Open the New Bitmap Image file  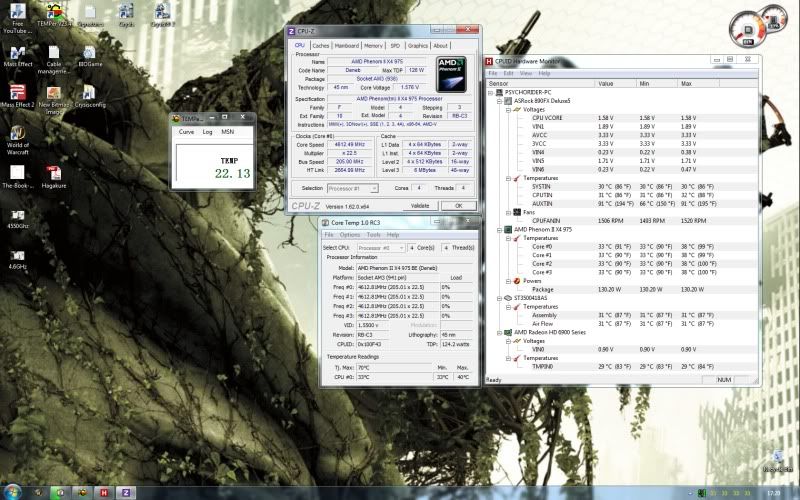pos(54,100)
